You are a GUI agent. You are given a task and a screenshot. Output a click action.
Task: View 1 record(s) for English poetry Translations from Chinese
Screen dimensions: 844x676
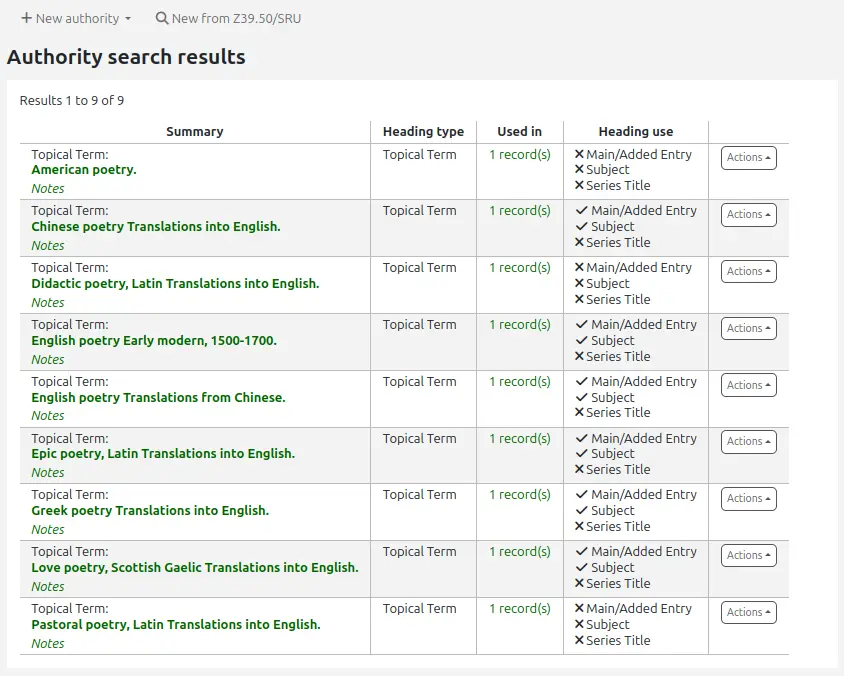coord(520,382)
